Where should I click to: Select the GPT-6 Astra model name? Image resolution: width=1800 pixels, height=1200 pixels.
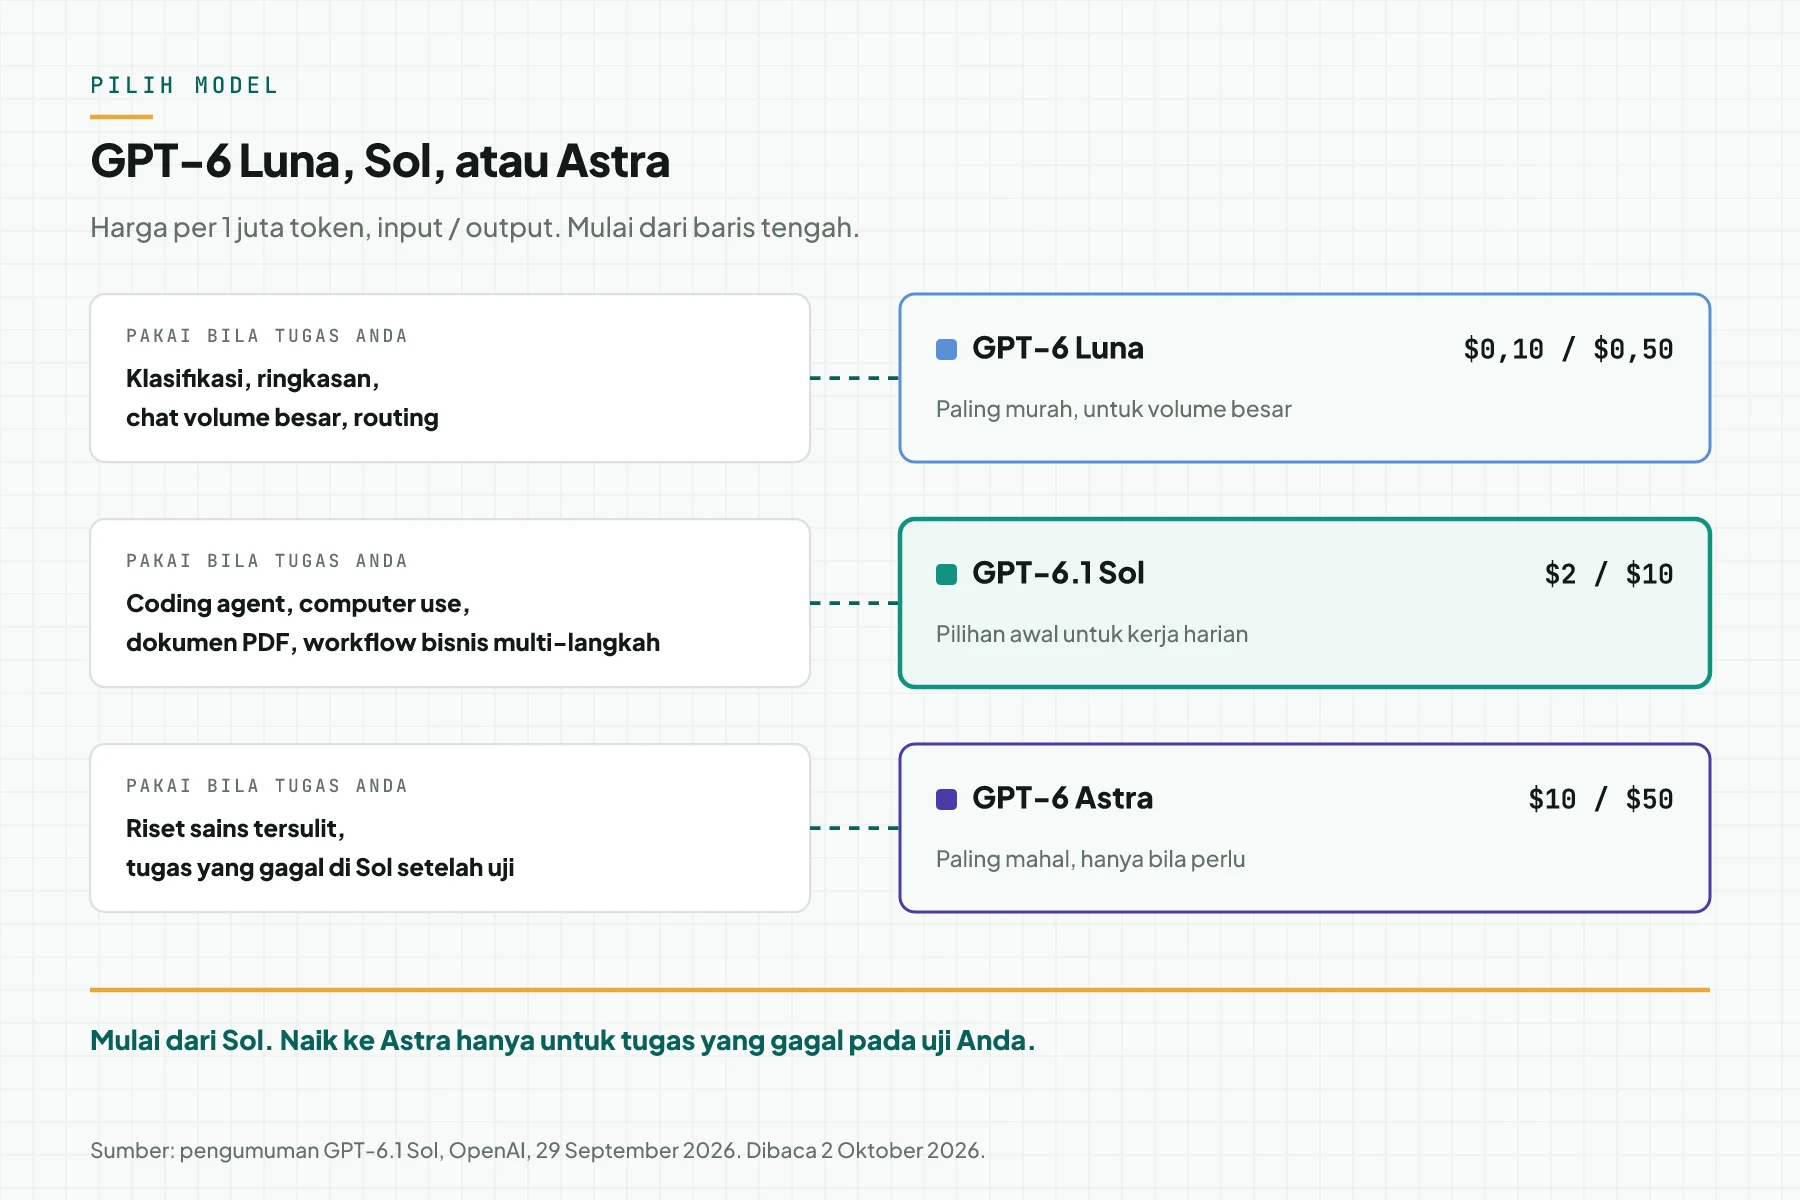[1062, 798]
